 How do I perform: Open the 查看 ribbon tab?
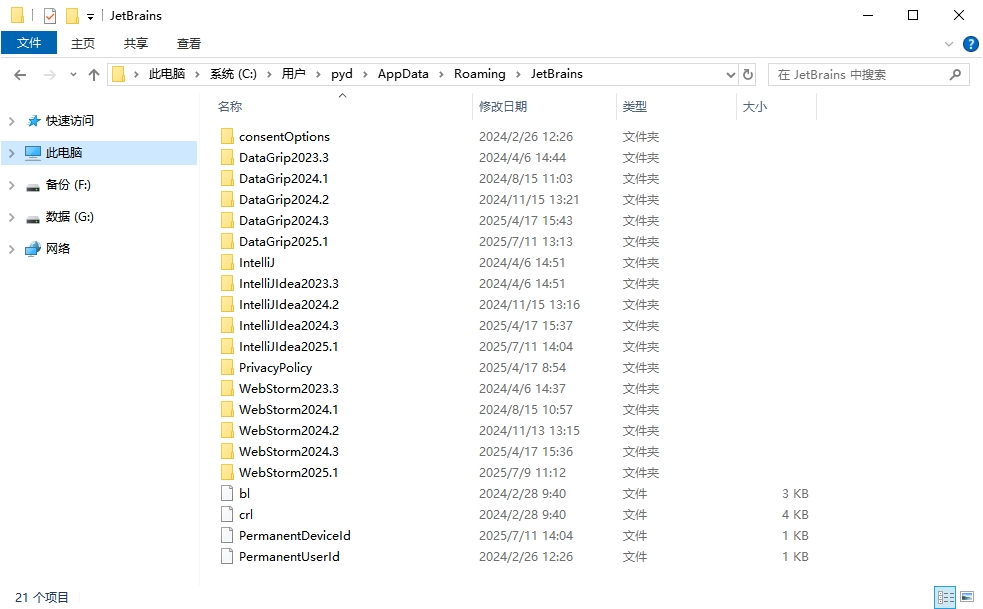189,43
